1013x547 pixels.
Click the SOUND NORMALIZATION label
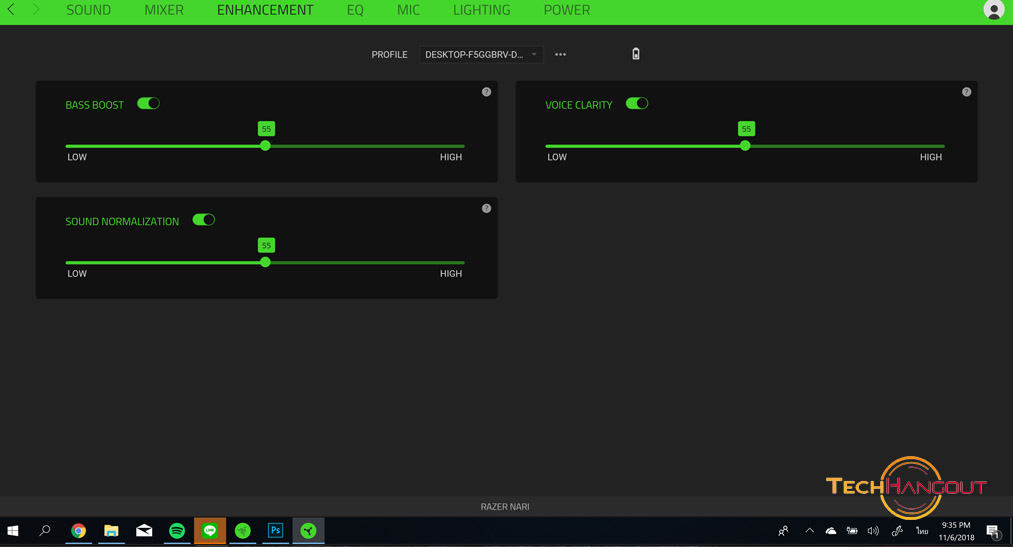tap(122, 221)
